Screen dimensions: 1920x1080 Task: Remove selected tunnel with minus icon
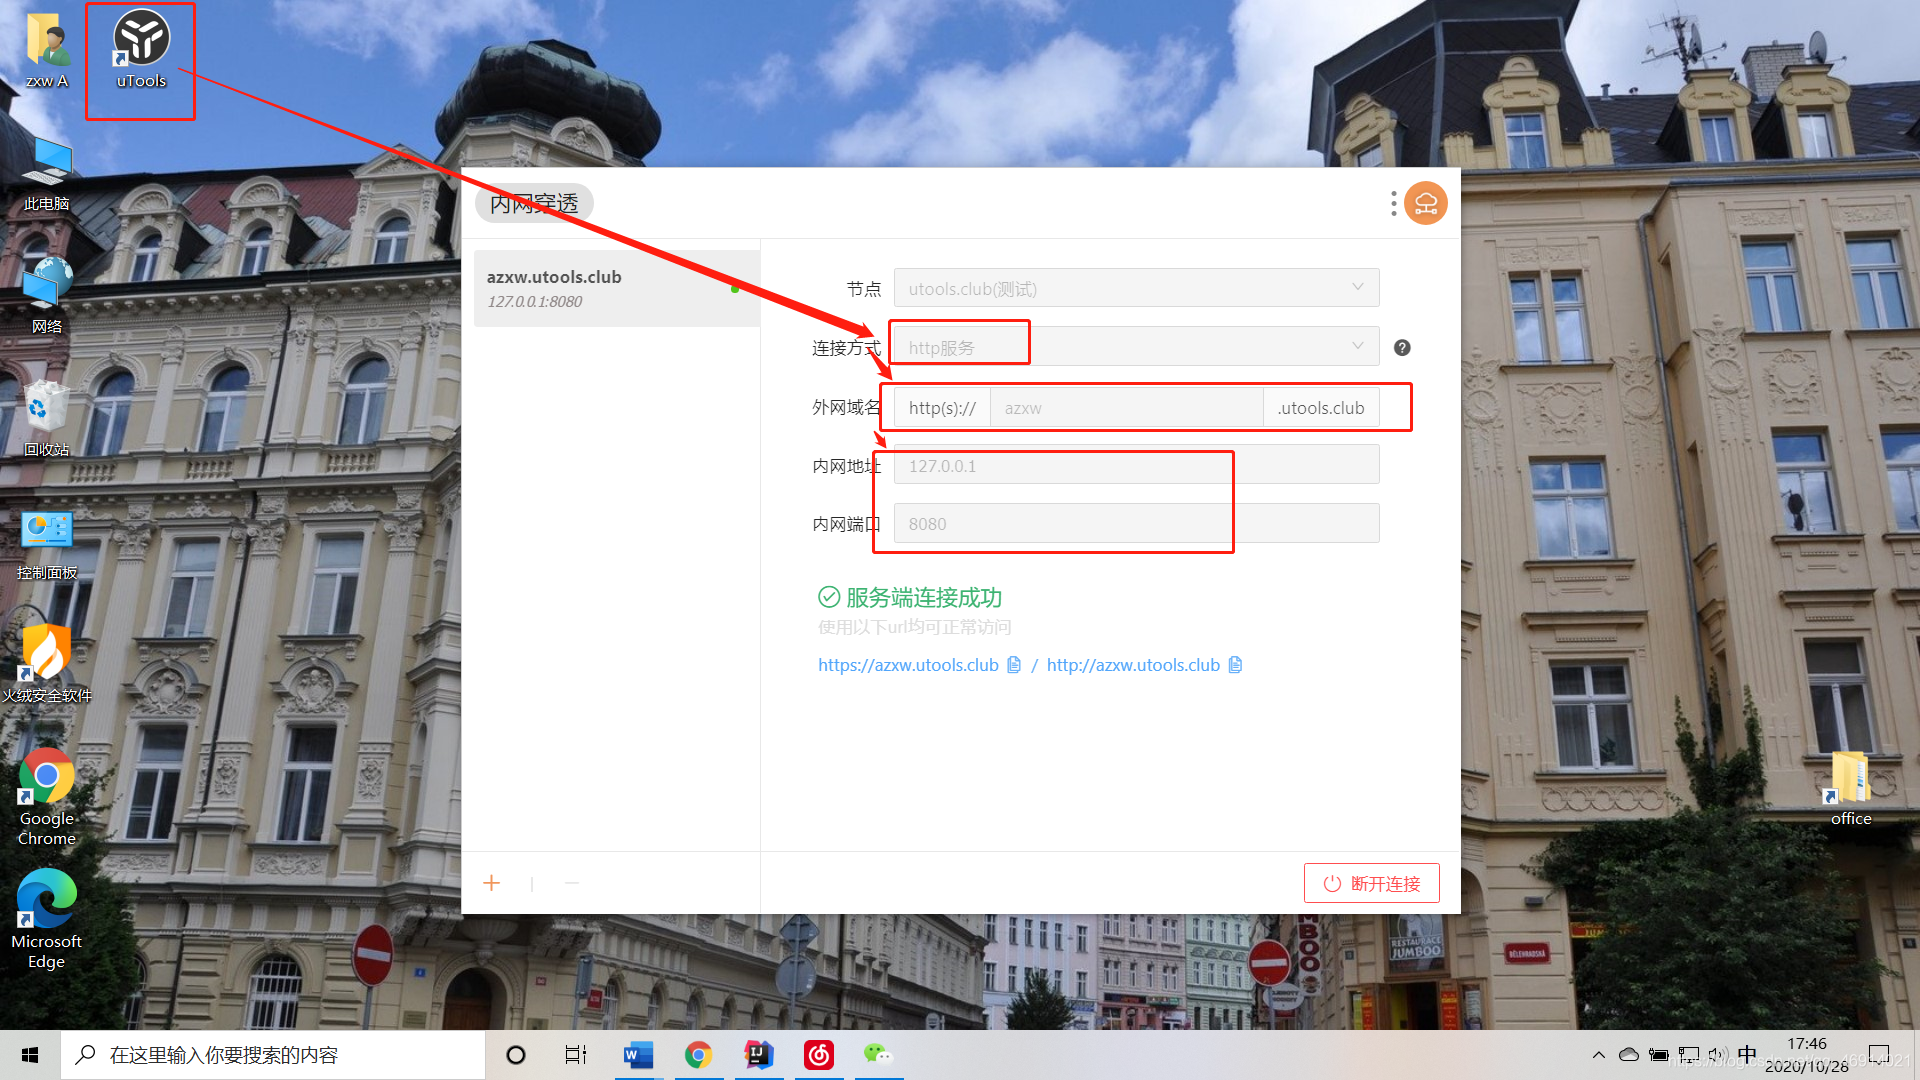(571, 883)
